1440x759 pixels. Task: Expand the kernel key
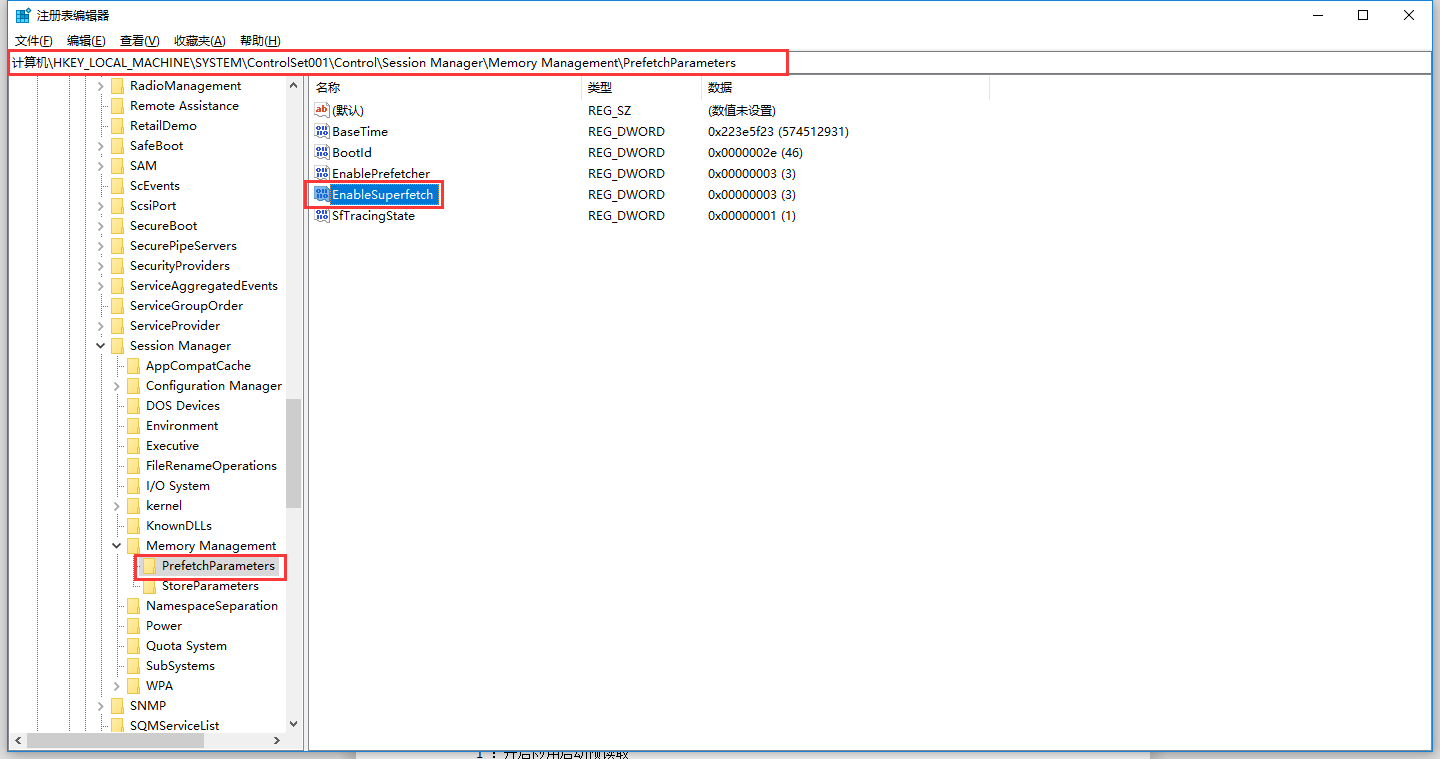point(117,506)
